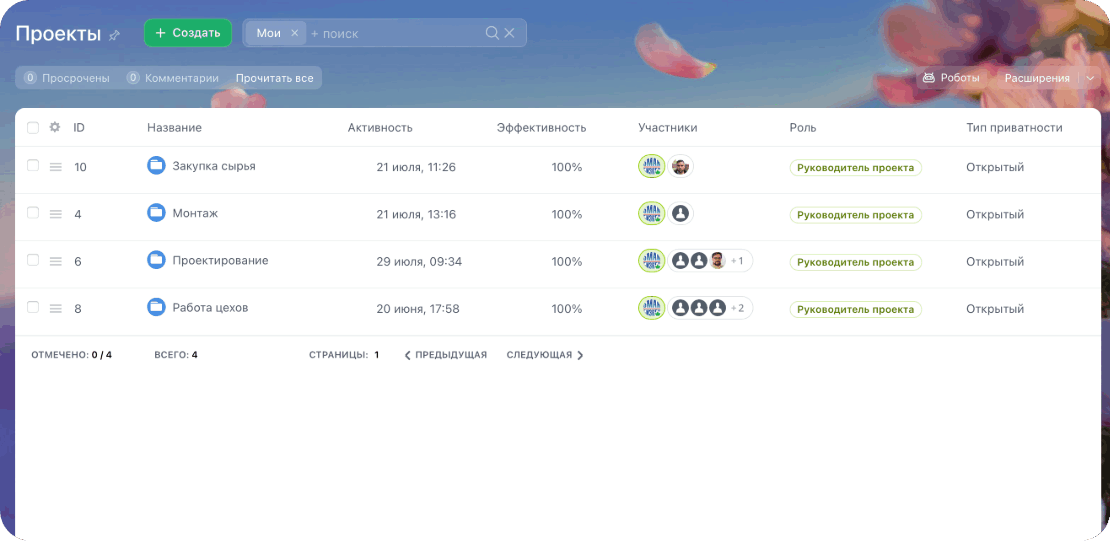This screenshot has height=541, width=1110.
Task: Click folder icon of Закупка сырья
Action: pyautogui.click(x=156, y=166)
